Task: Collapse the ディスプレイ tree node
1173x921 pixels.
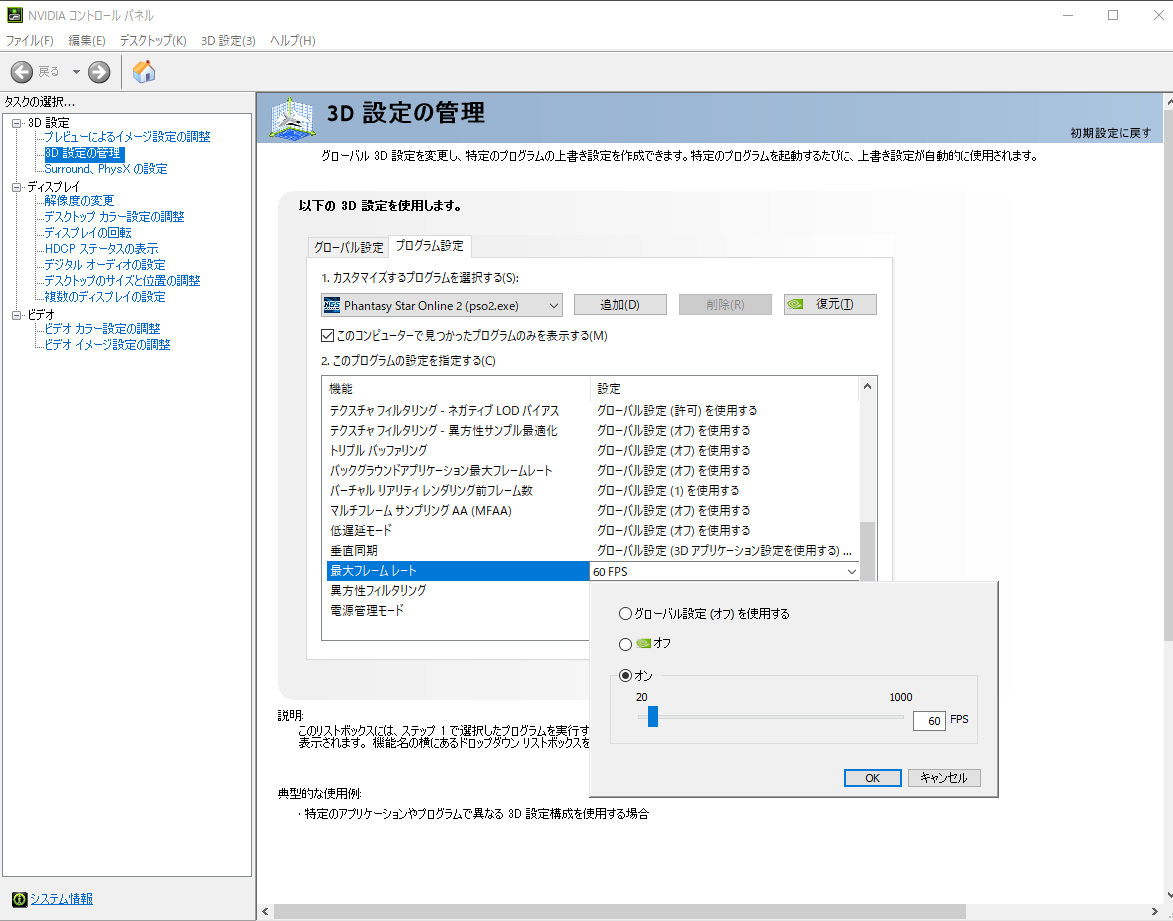Action: (16, 187)
